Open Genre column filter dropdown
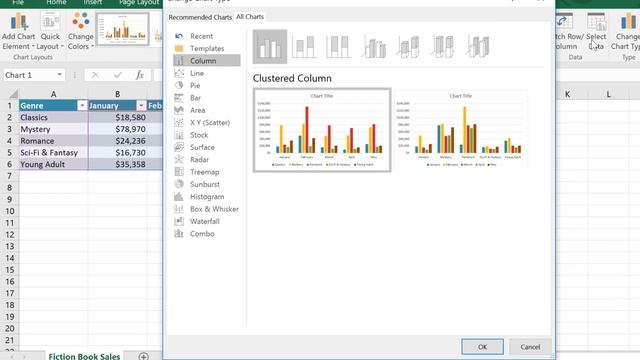This screenshot has width=640, height=360. [82, 106]
